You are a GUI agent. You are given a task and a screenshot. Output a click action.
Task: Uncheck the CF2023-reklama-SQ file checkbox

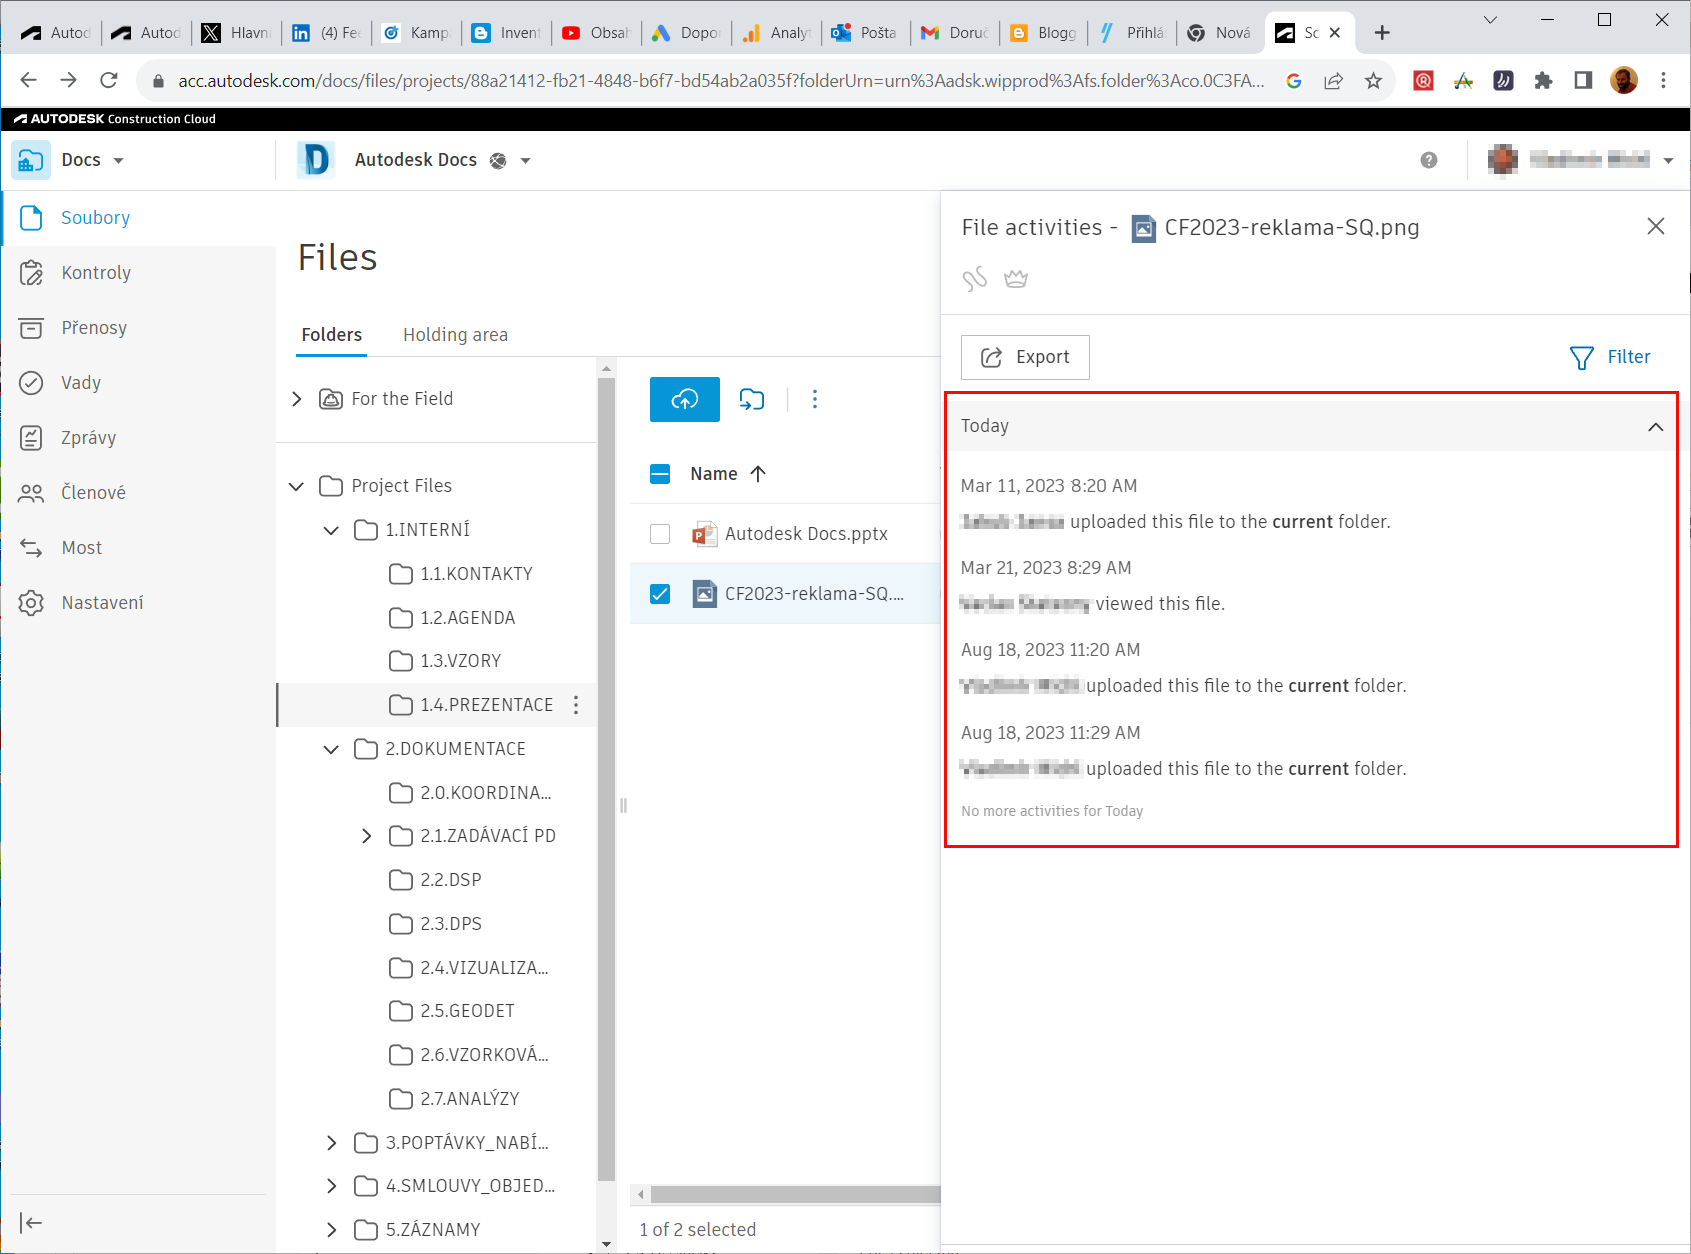click(x=660, y=594)
